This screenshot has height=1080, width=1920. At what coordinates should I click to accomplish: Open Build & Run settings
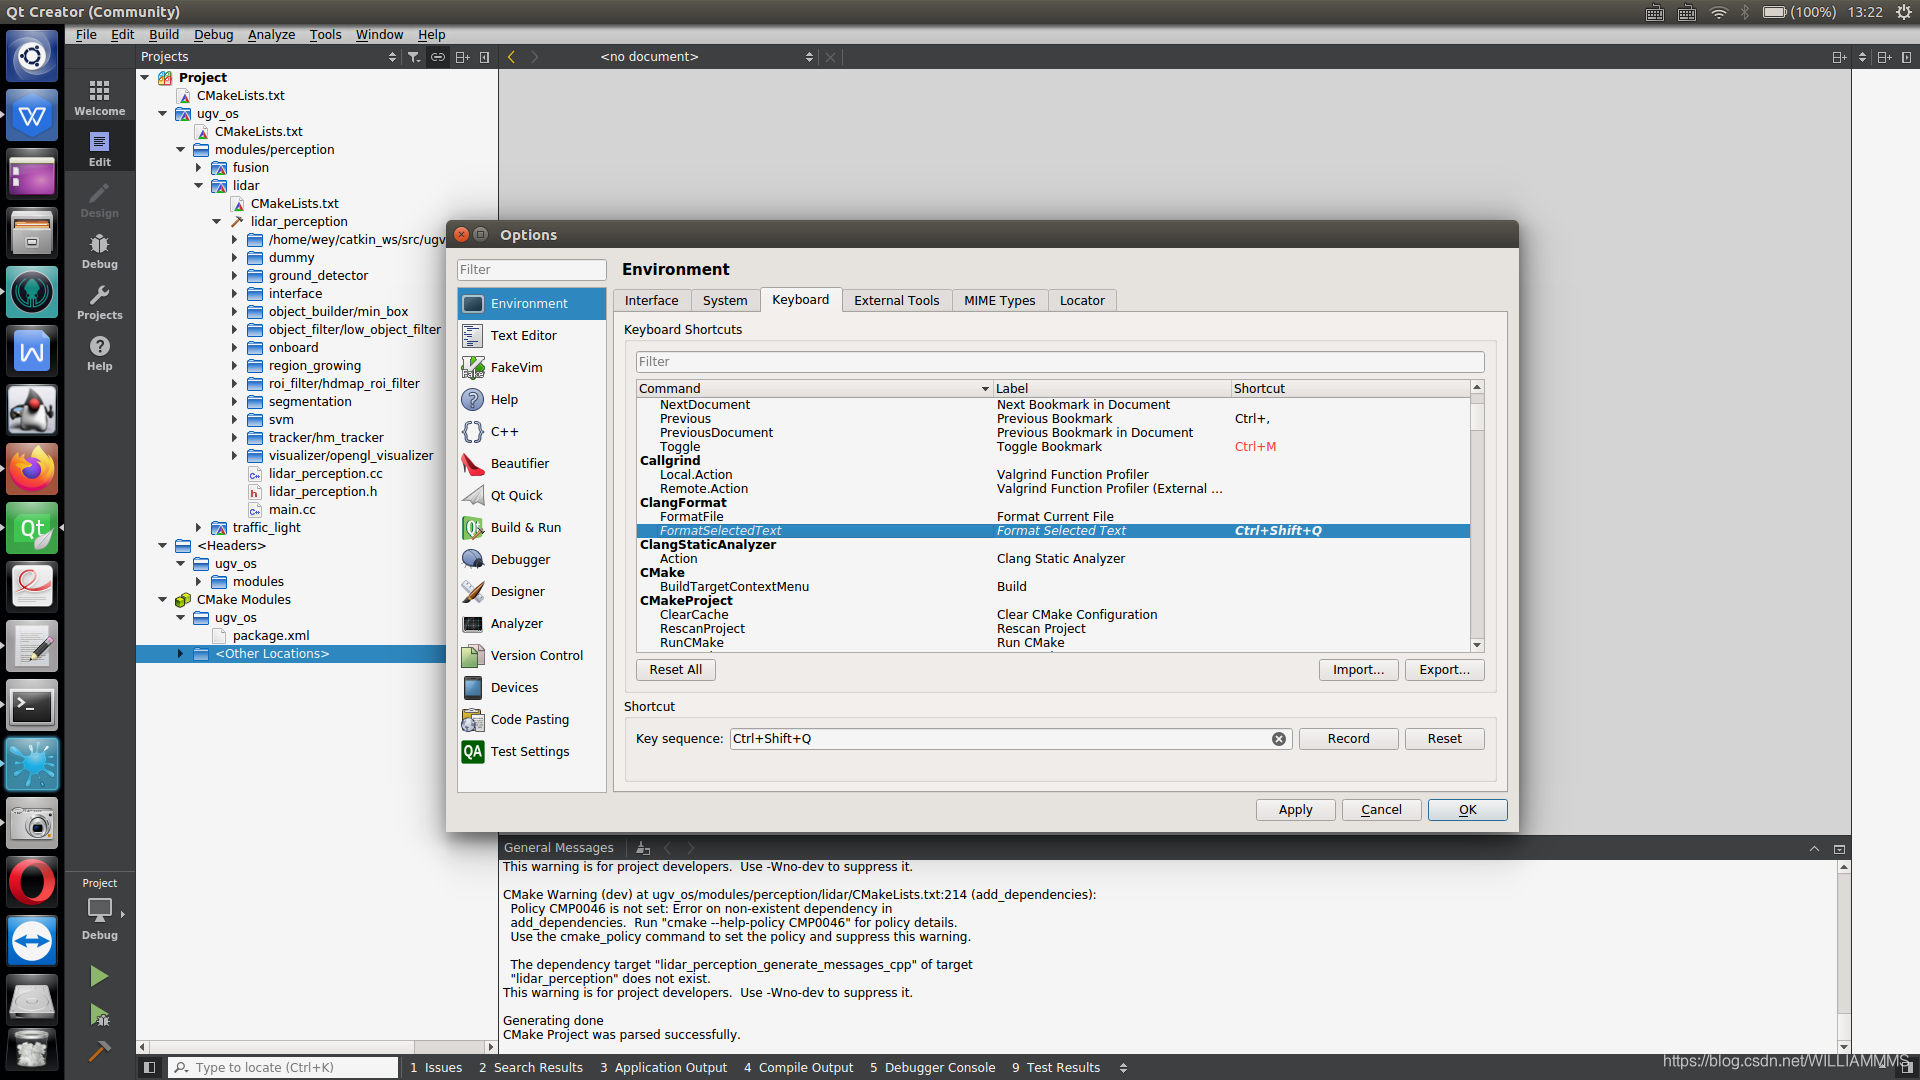[x=525, y=527]
